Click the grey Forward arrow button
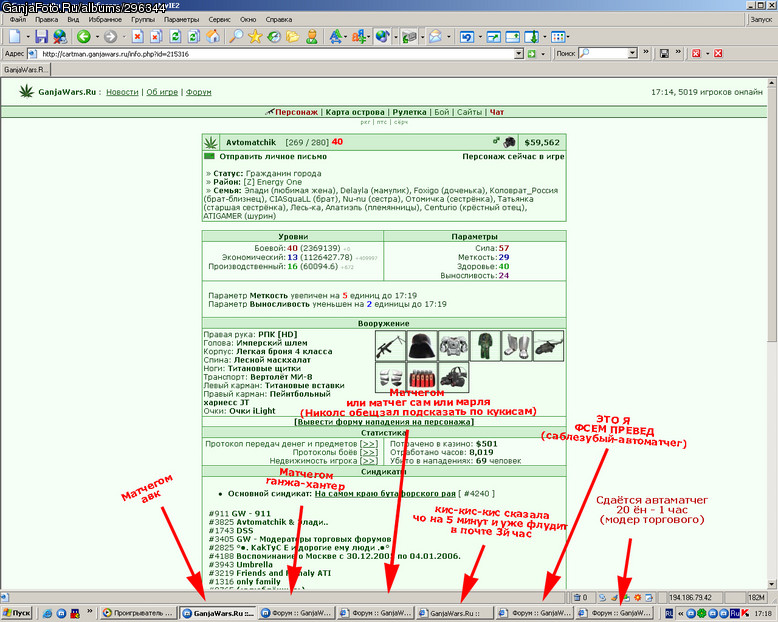The image size is (778, 622). [110, 37]
